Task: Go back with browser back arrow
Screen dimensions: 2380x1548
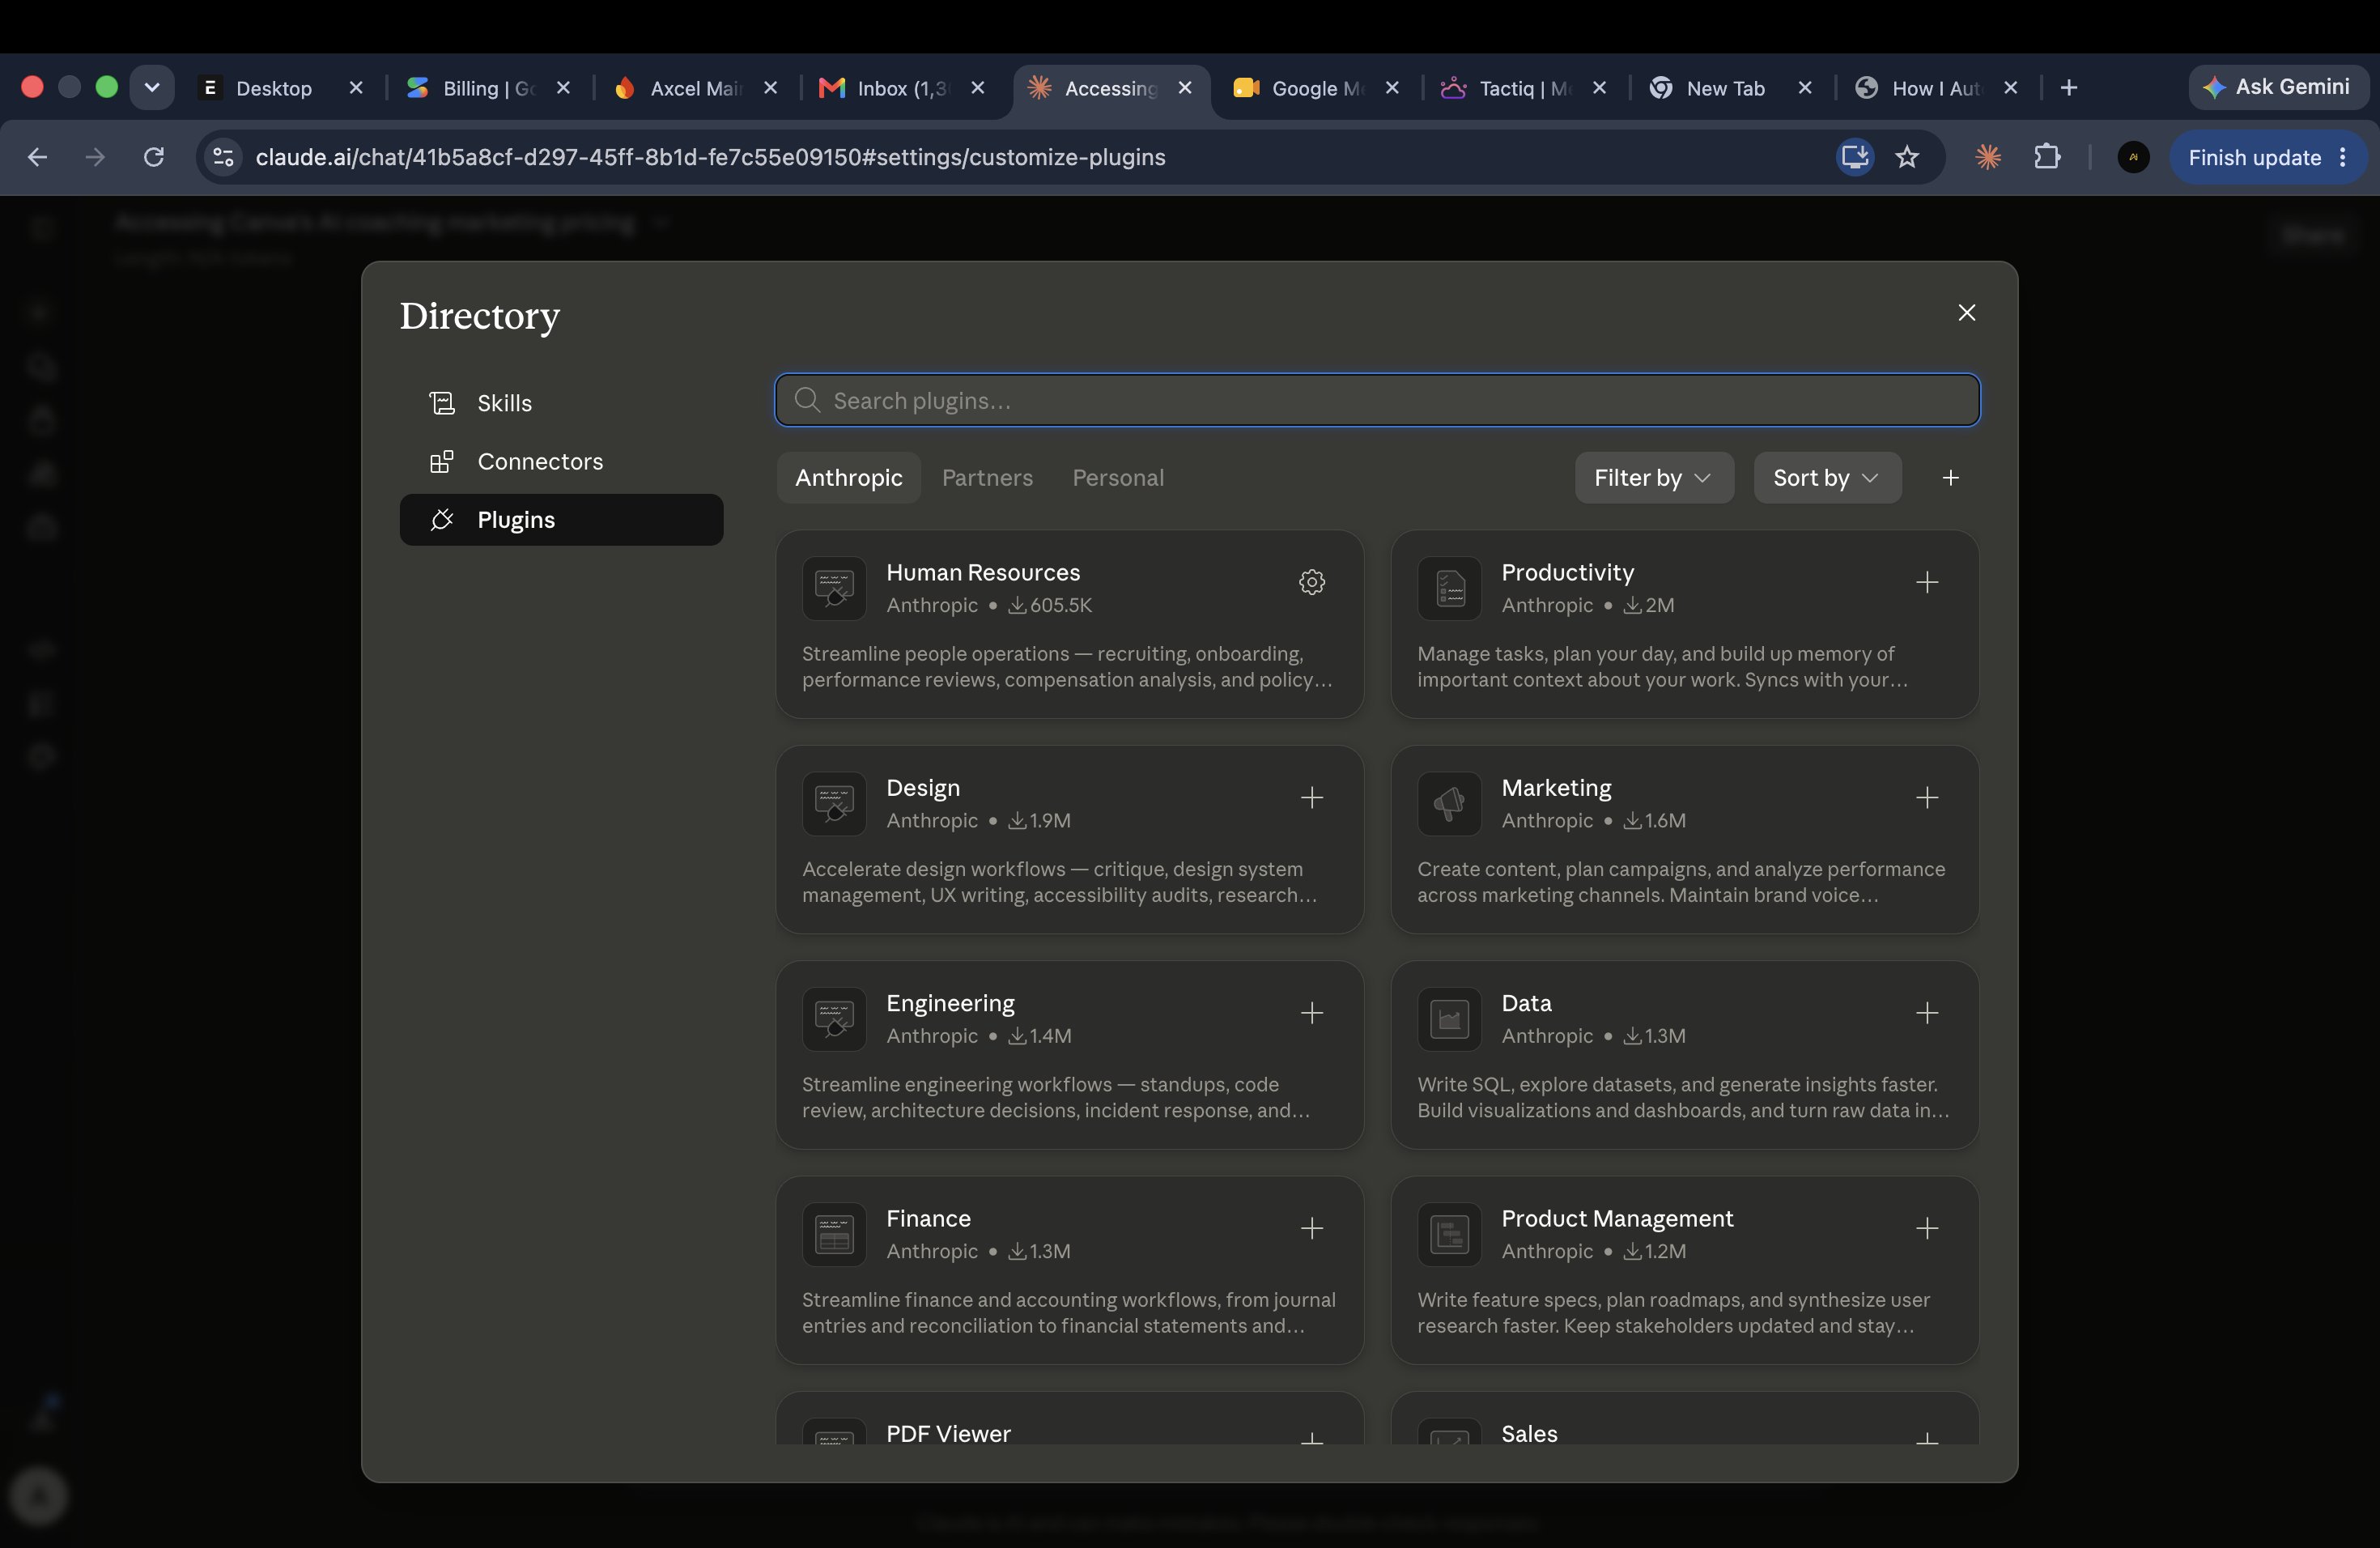Action: click(37, 157)
